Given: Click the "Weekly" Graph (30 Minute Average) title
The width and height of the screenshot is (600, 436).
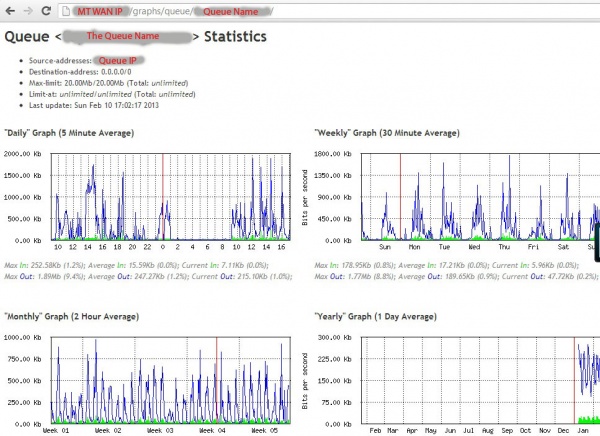Looking at the screenshot, I should (x=387, y=133).
